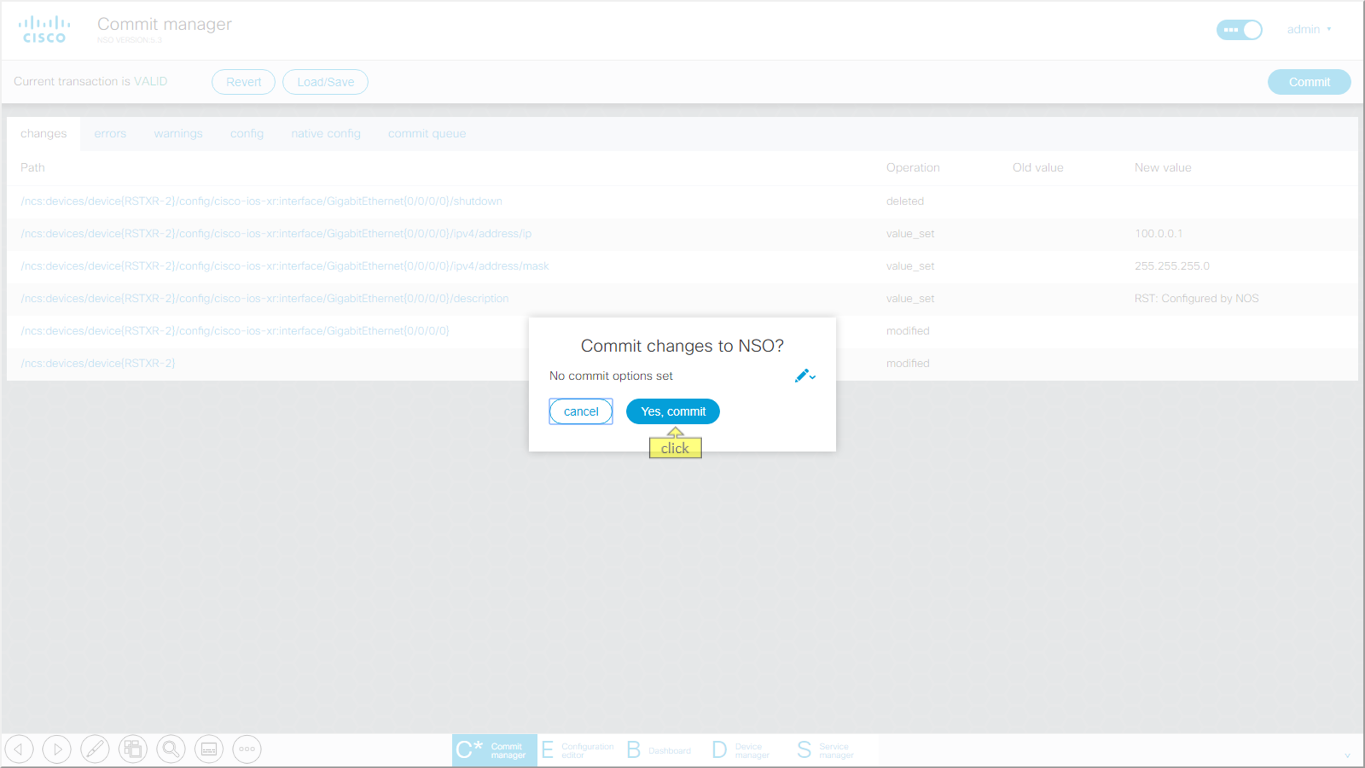This screenshot has width=1365, height=768.
Task: Open the magnifier search icon
Action: pyautogui.click(x=171, y=749)
